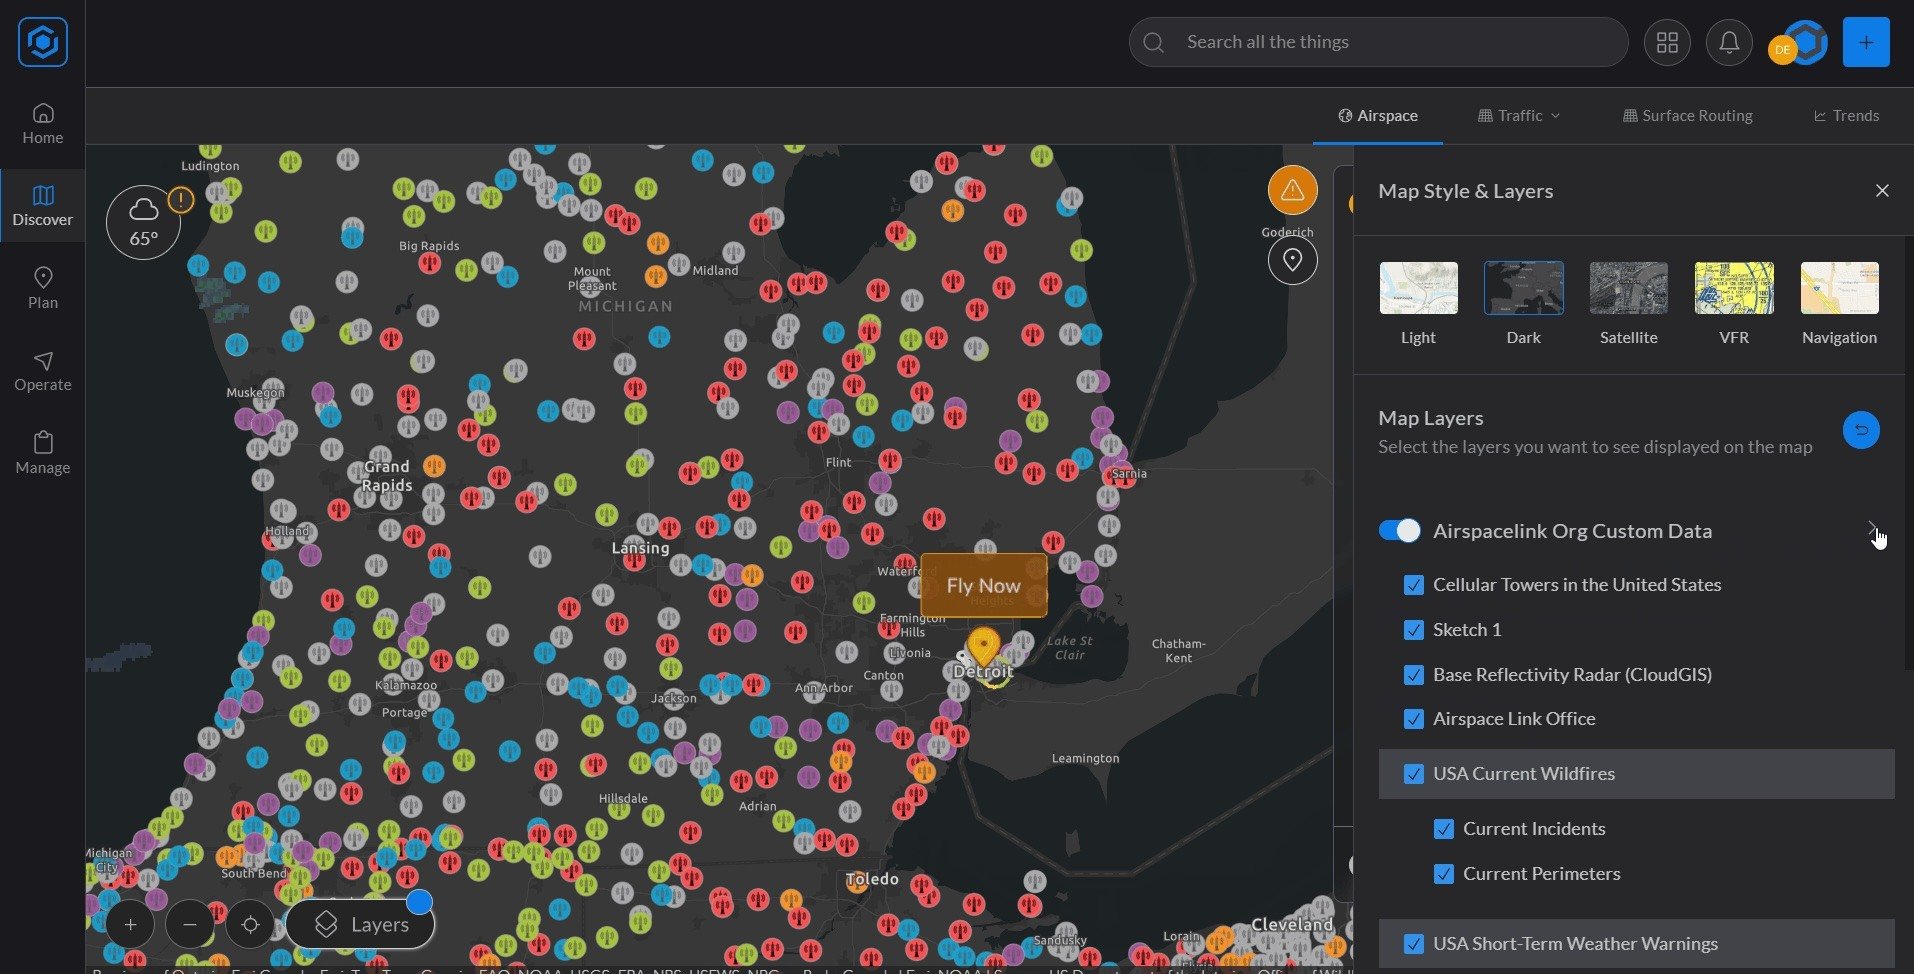
Task: Open the Trends tab
Action: click(1846, 116)
